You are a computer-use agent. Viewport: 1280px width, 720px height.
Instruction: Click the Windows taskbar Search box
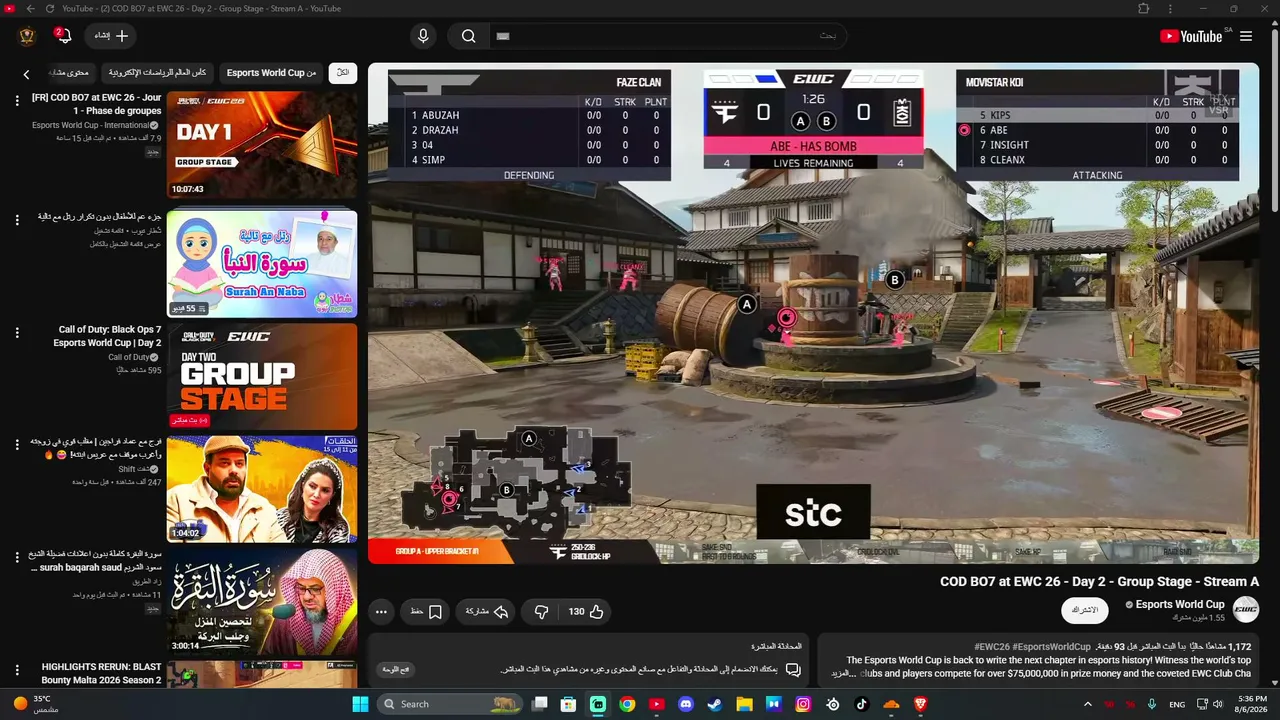[x=452, y=704]
